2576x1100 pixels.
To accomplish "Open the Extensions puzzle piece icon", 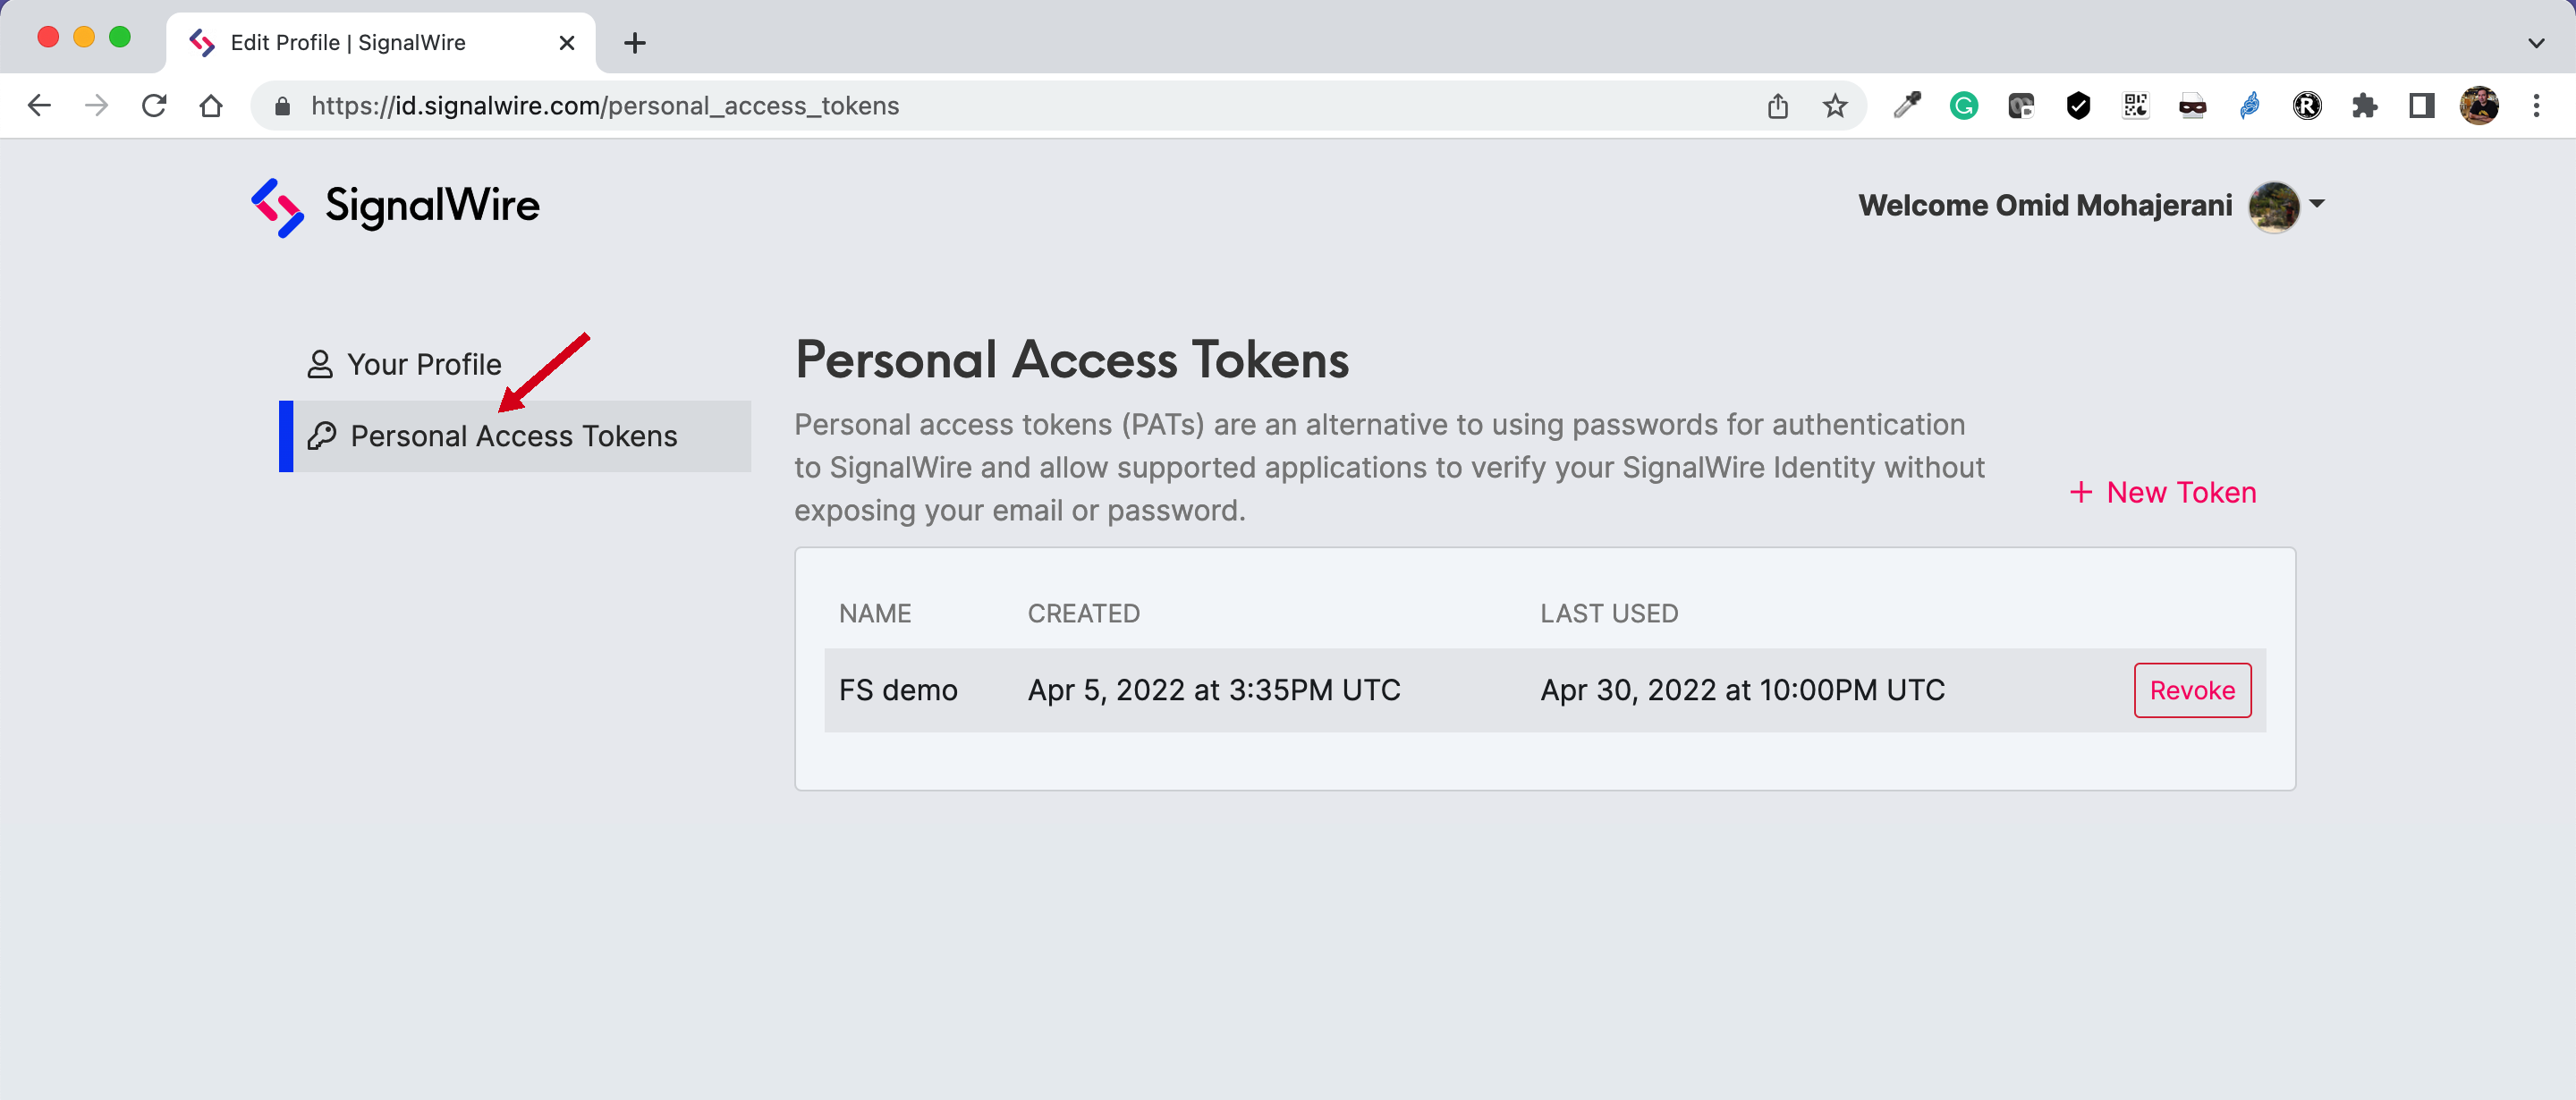I will (x=2364, y=106).
